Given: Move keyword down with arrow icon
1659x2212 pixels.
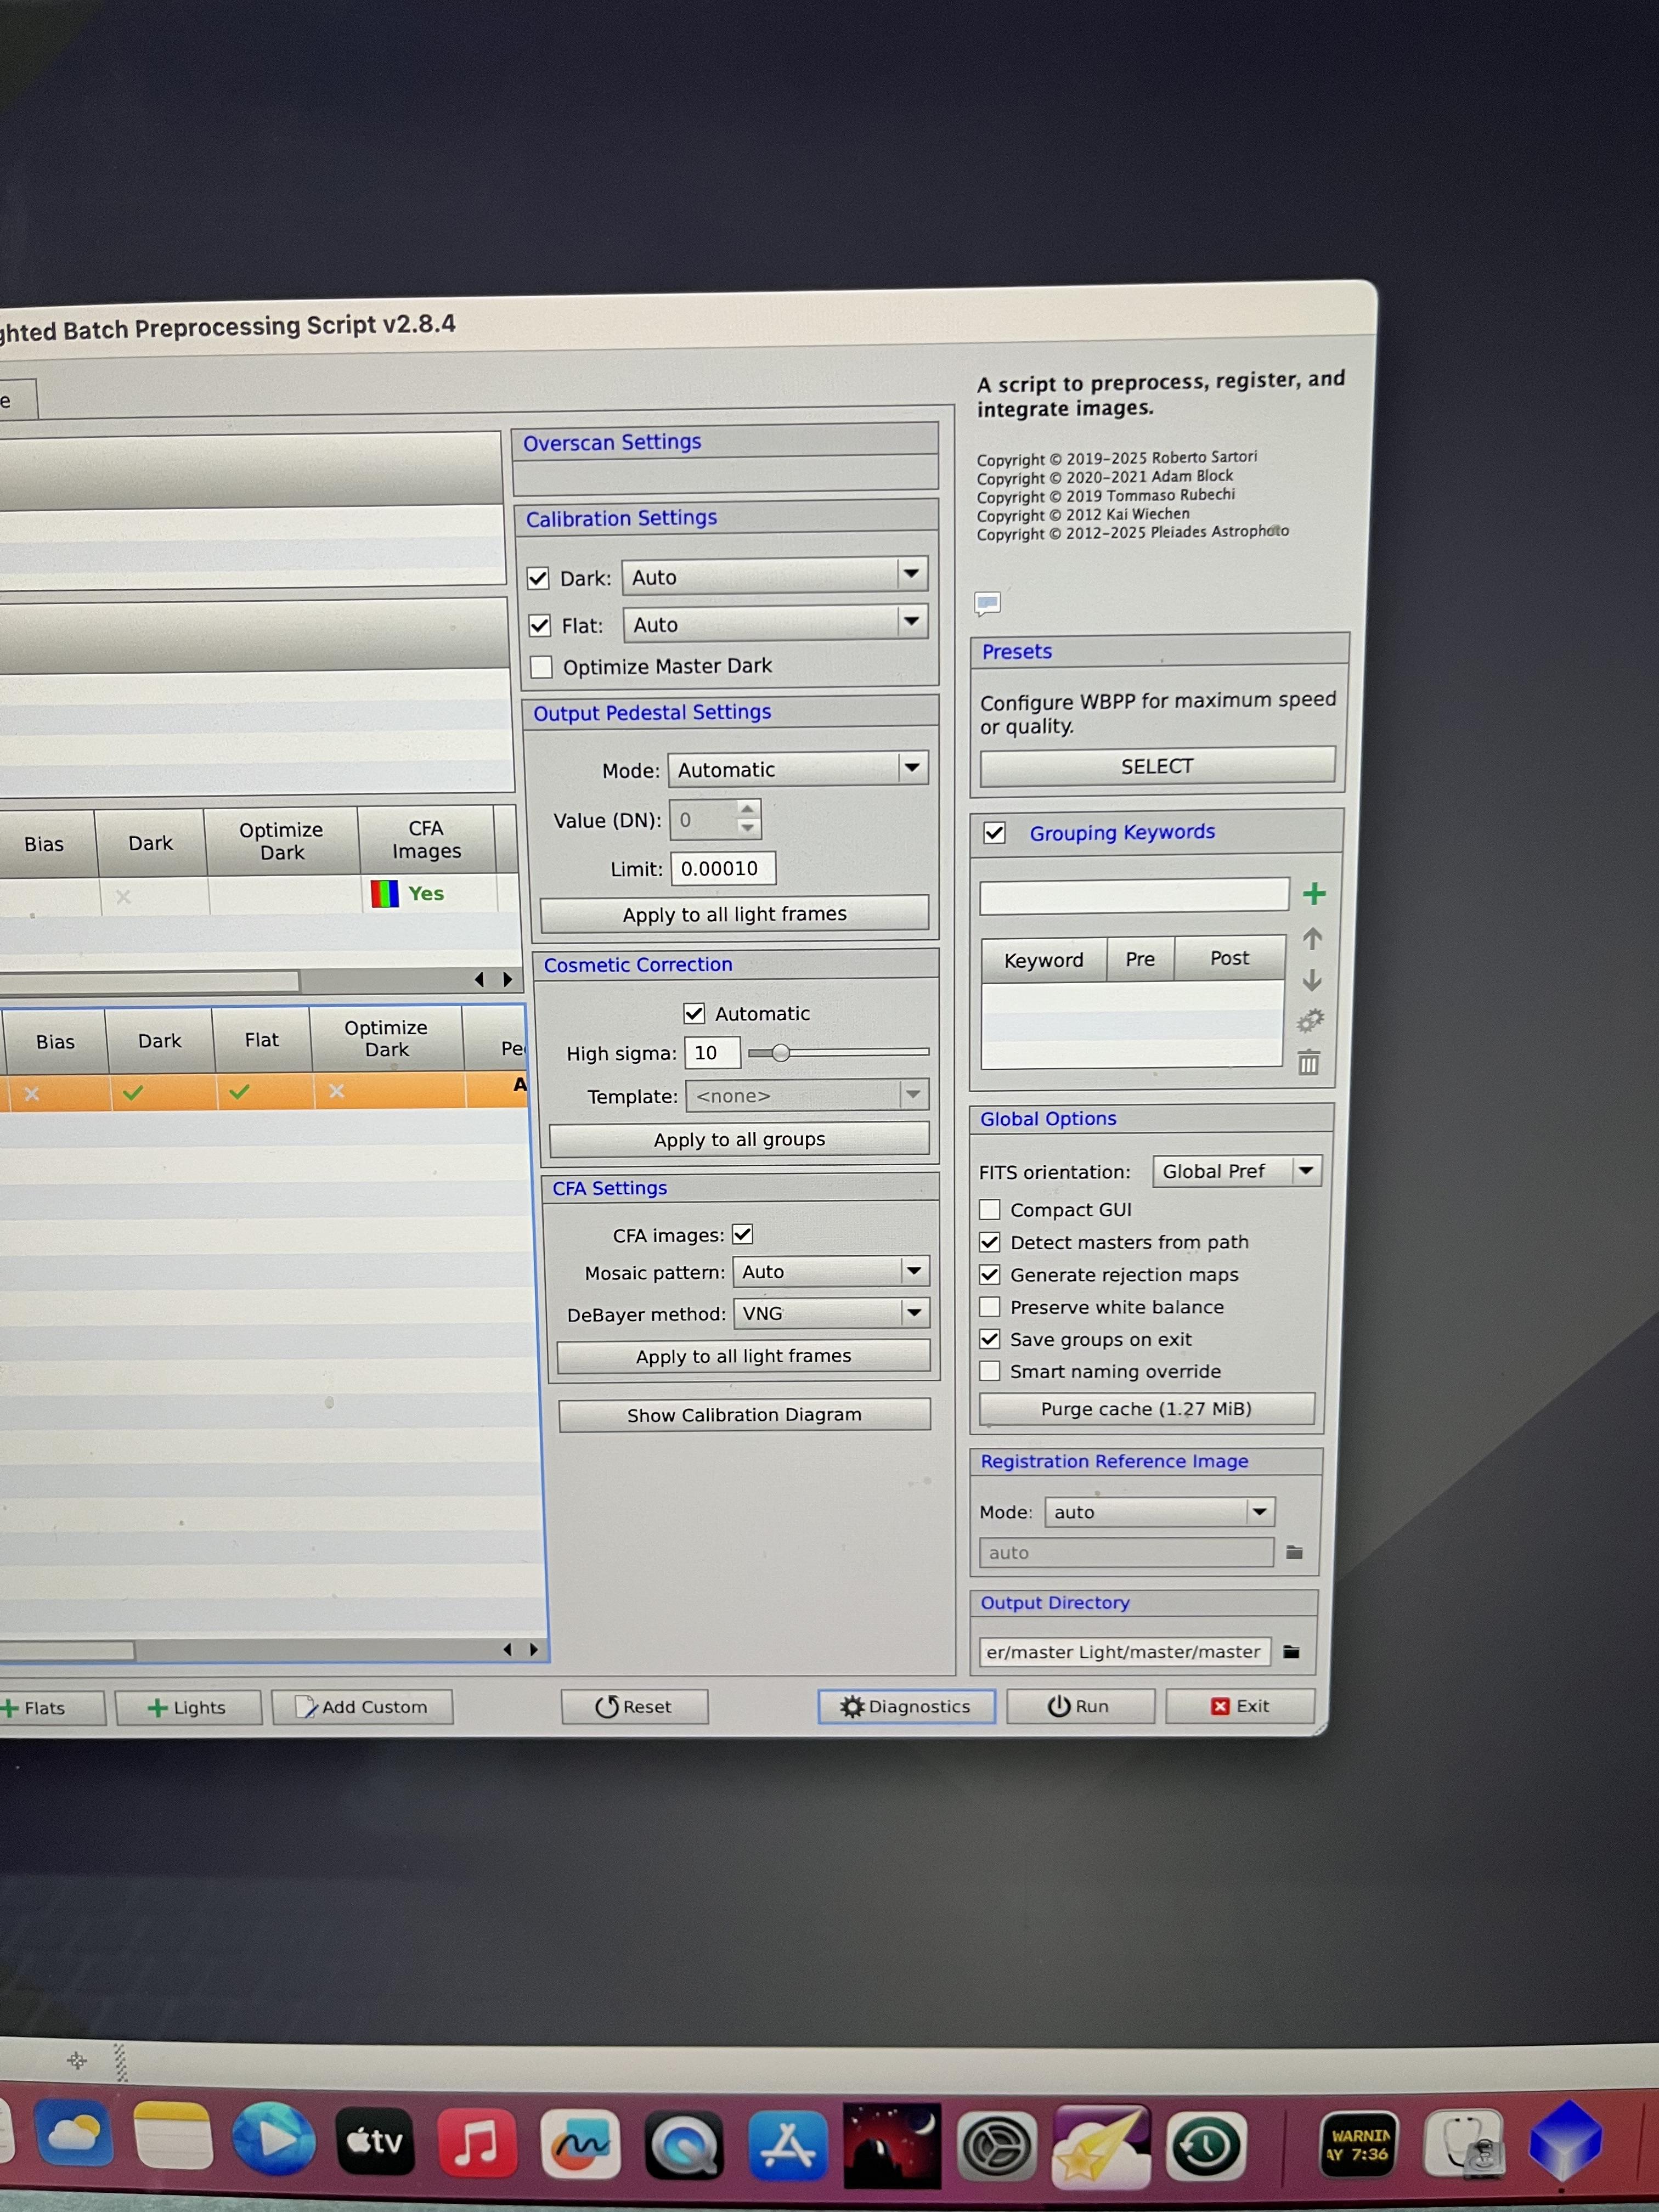Looking at the screenshot, I should (1312, 981).
